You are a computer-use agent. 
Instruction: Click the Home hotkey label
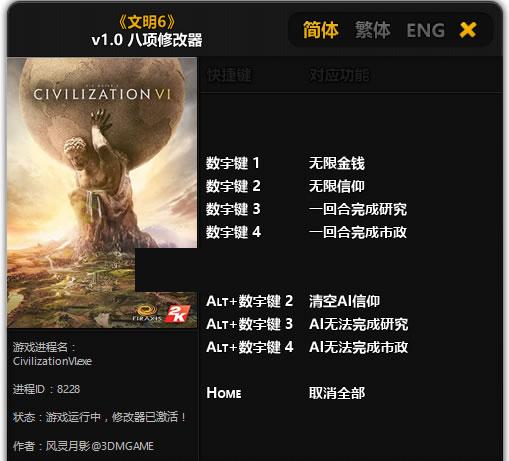tap(224, 393)
